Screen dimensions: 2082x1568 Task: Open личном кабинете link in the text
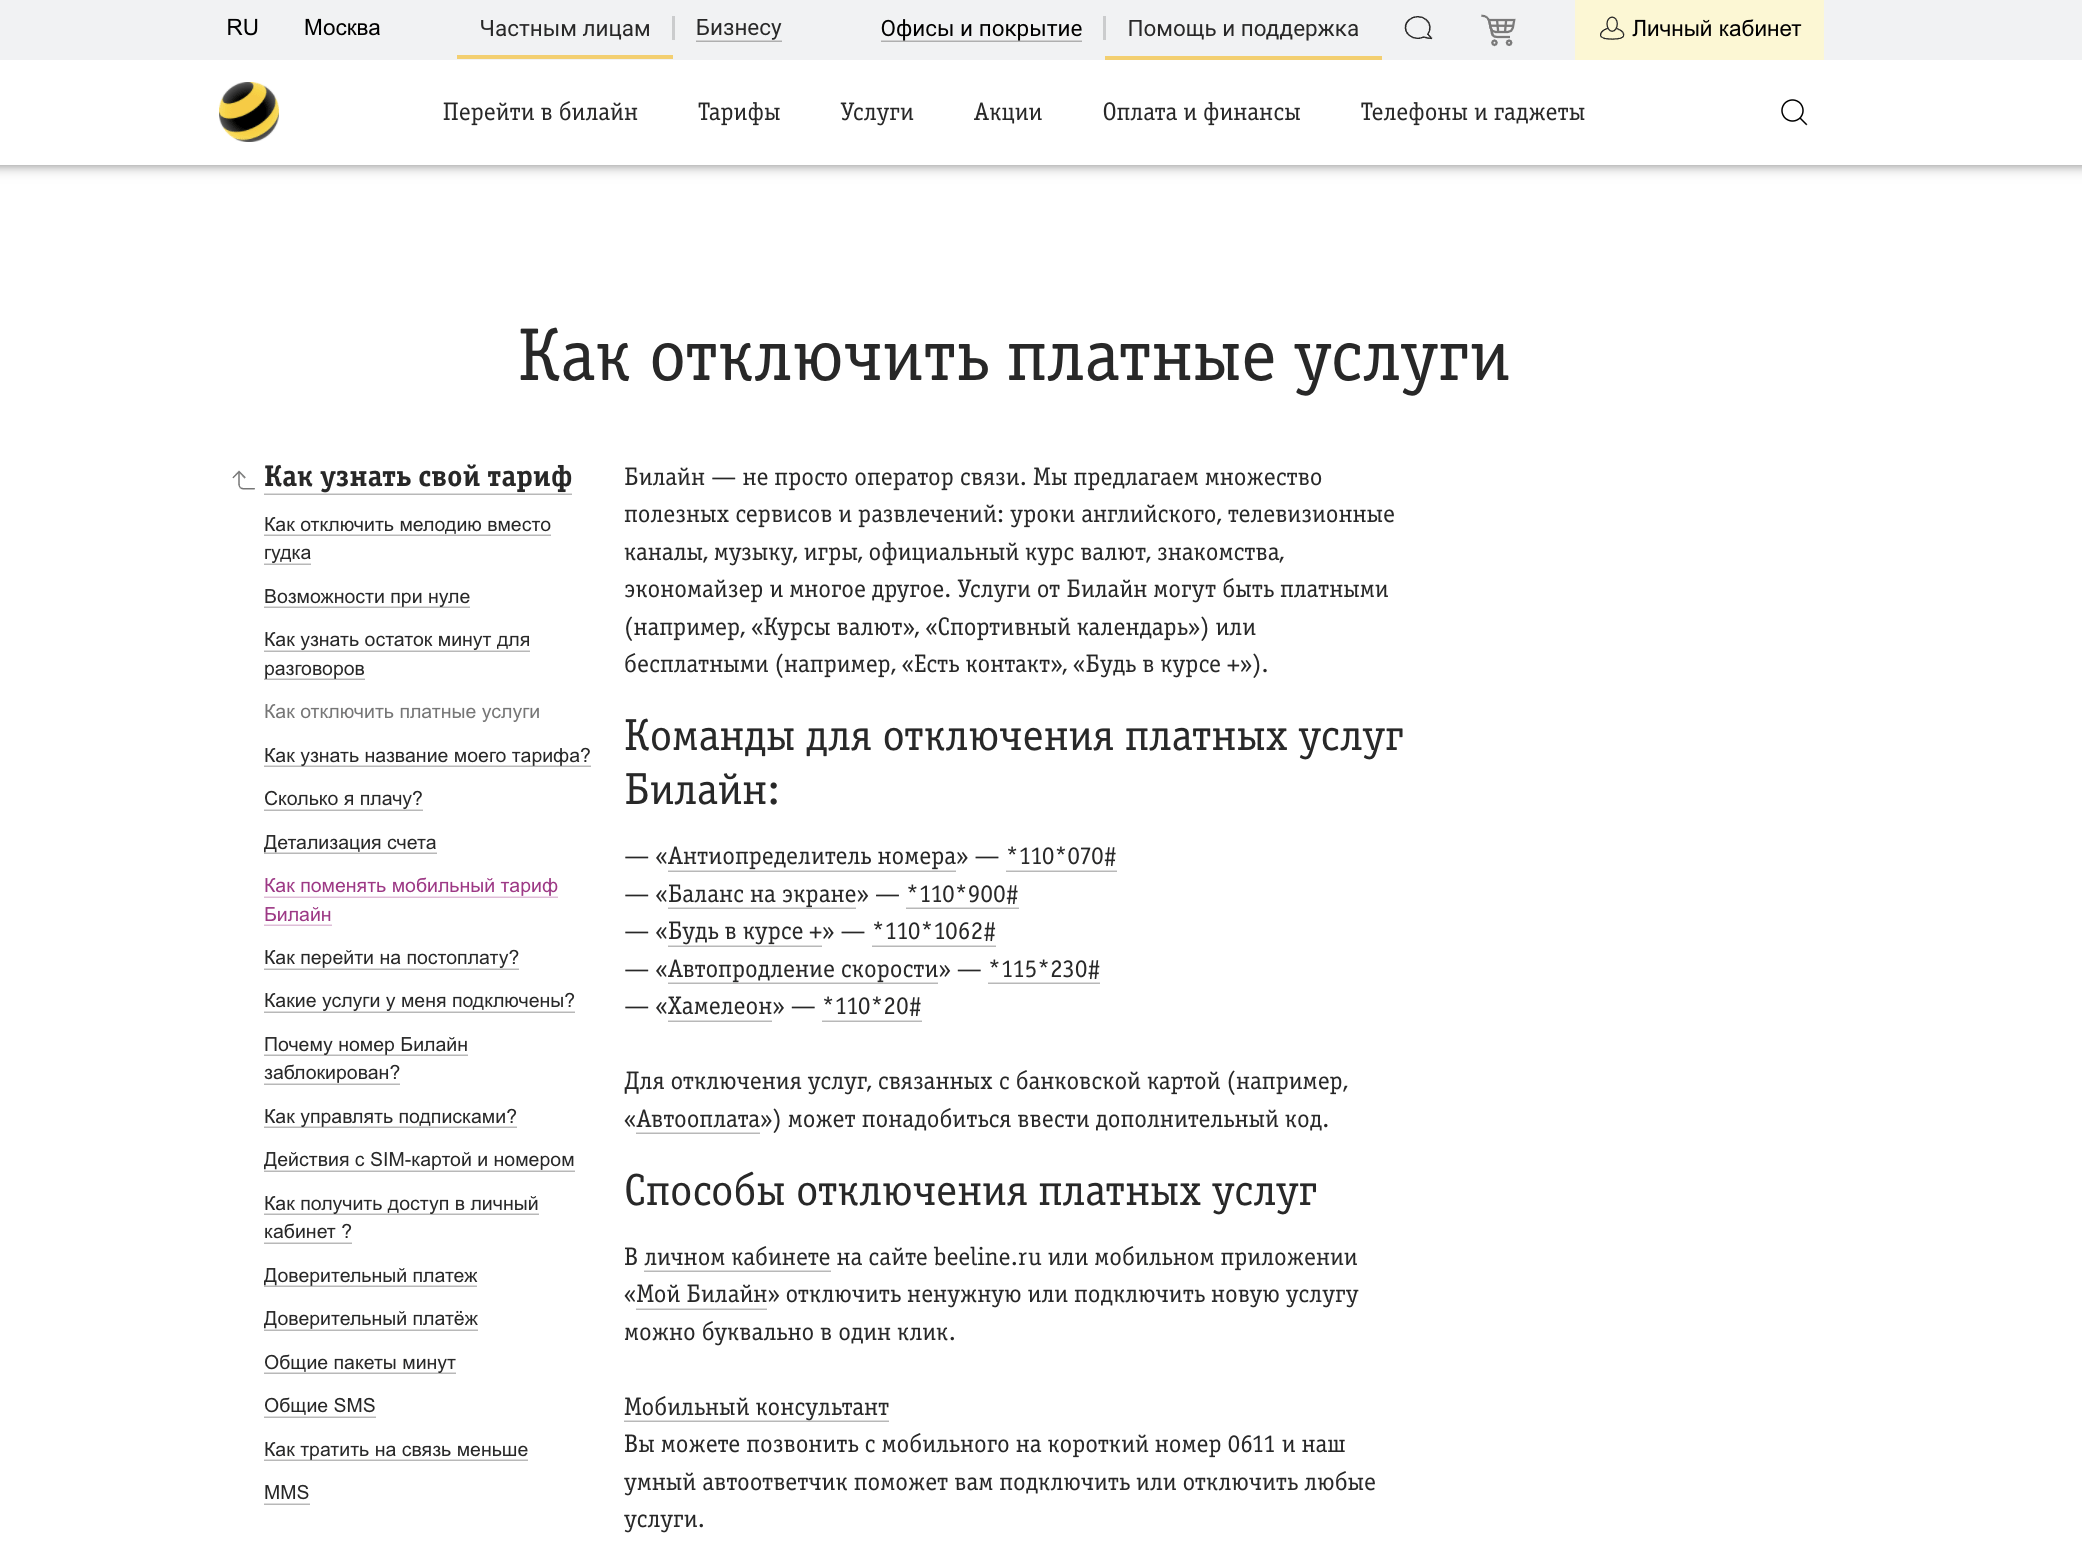735,1257
